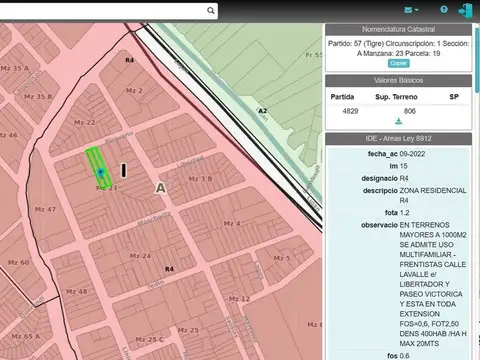
Task: Click the blue parcel marker pin
Action: click(101, 173)
